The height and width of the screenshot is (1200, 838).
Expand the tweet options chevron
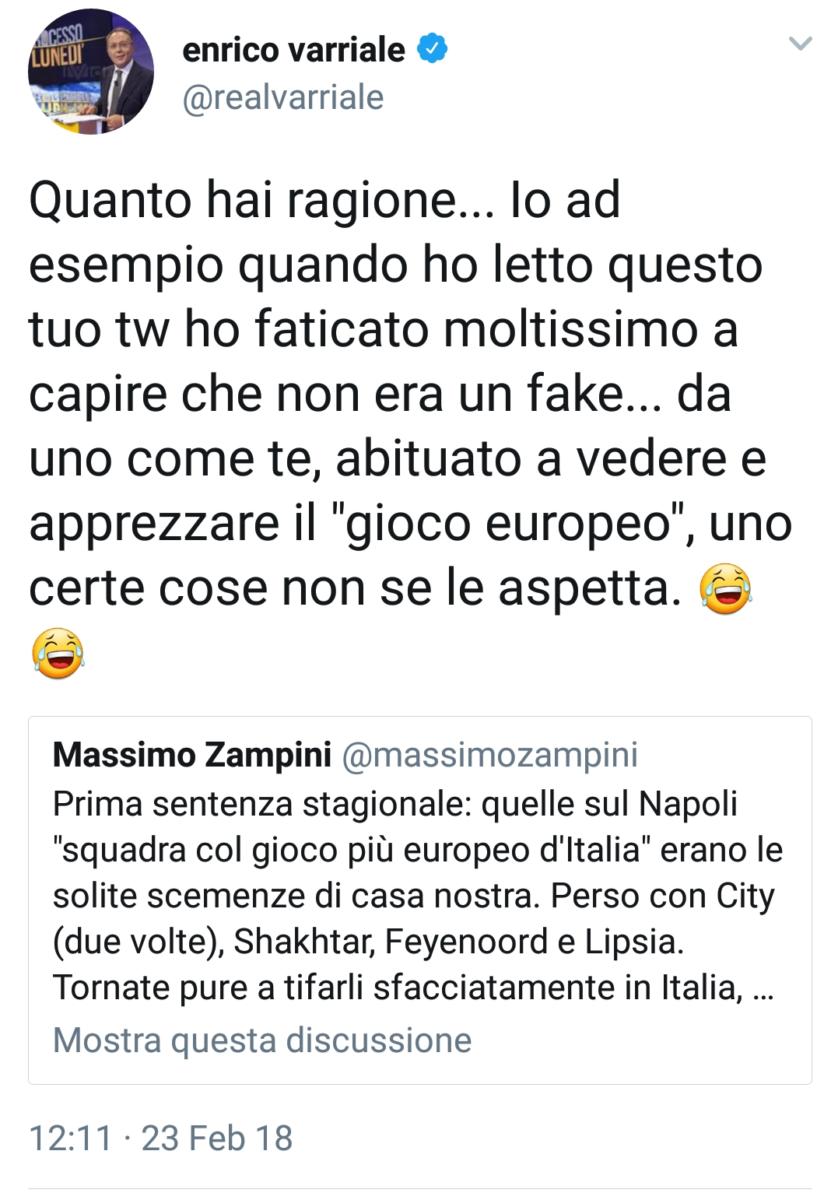tap(800, 42)
